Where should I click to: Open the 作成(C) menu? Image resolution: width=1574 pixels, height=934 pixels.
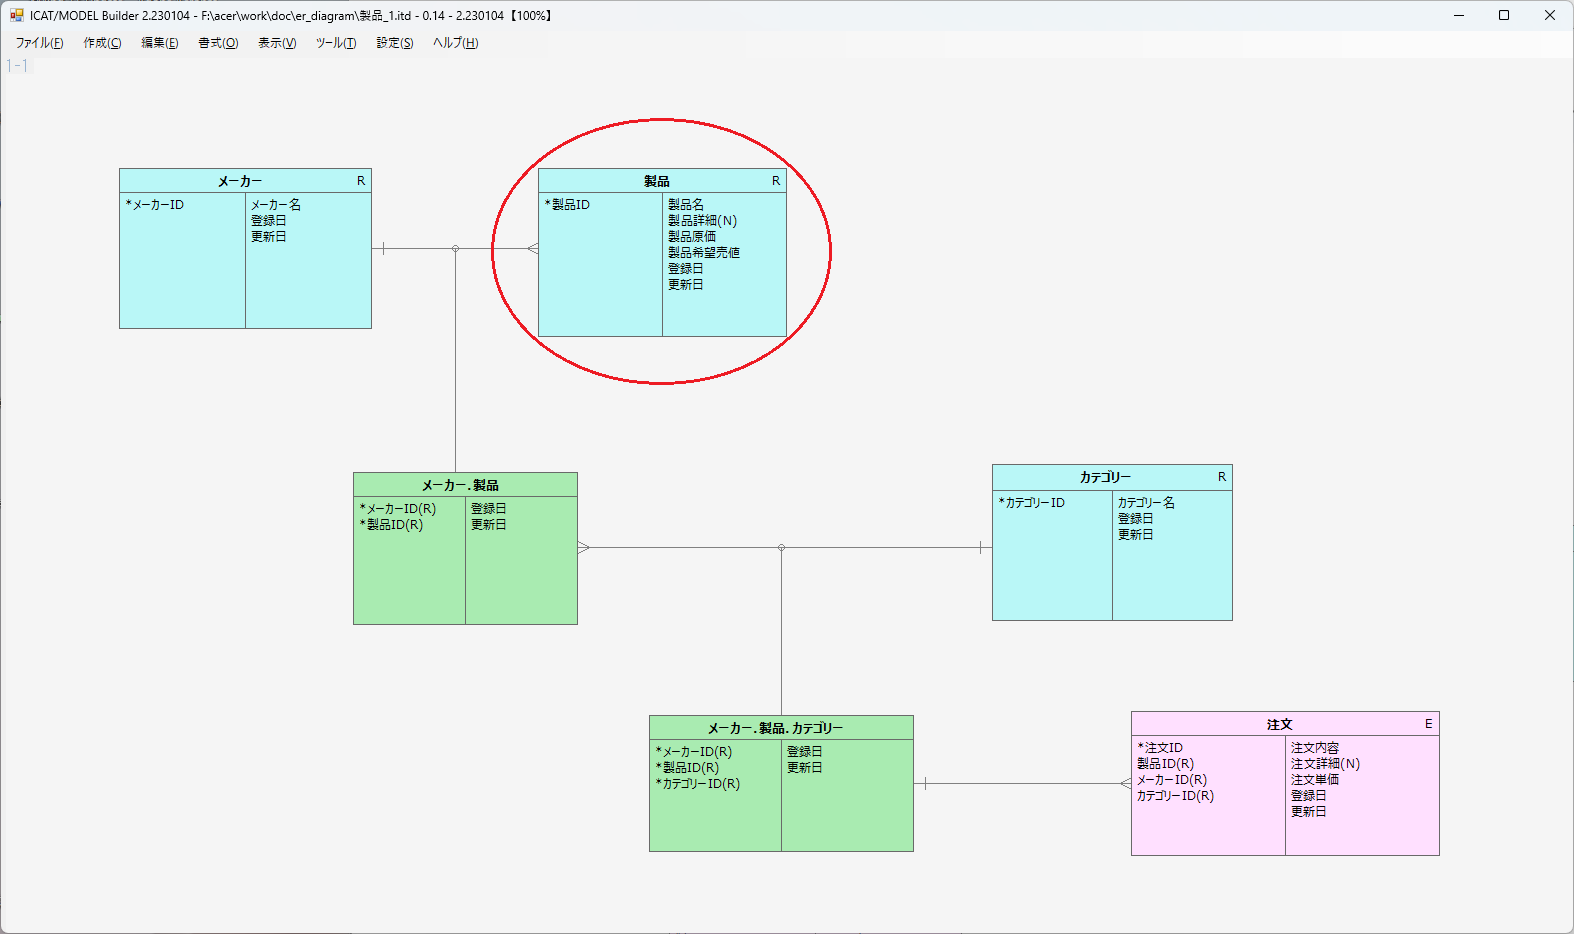pos(102,43)
